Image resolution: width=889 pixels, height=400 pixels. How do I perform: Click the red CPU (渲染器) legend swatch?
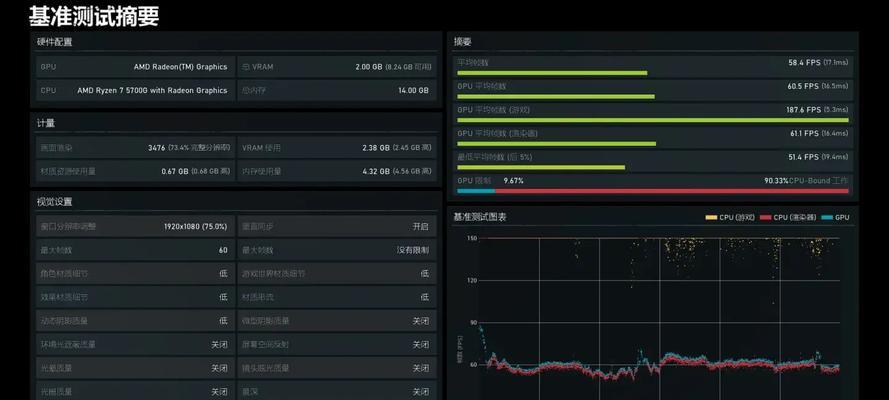(x=765, y=218)
